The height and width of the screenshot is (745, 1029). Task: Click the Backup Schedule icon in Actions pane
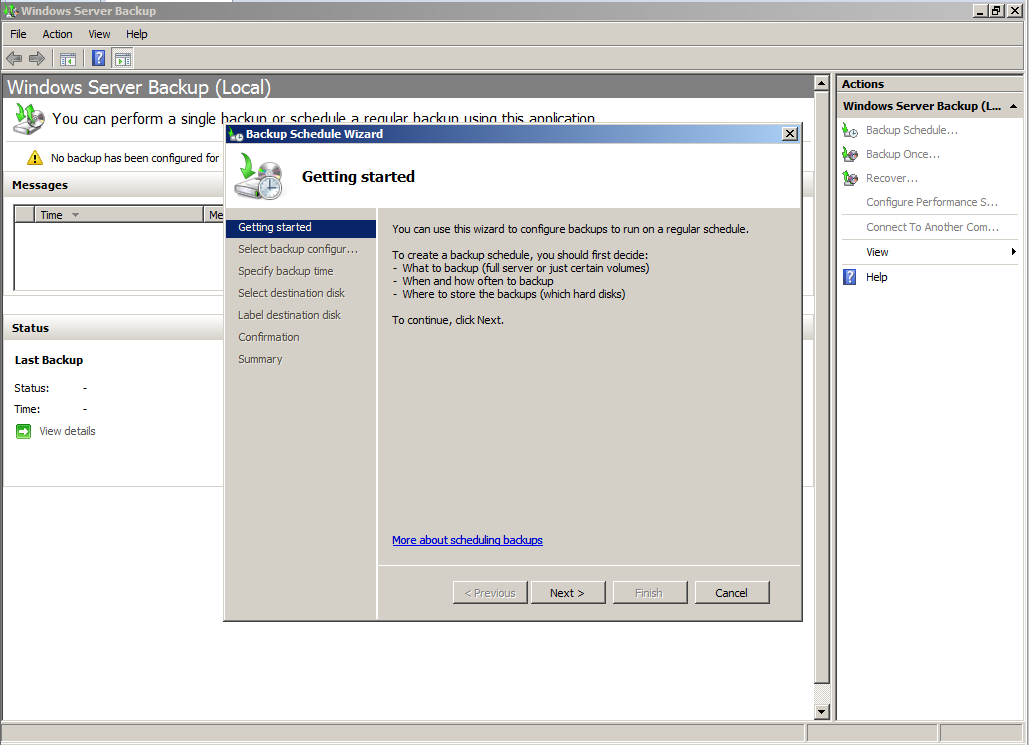pos(850,131)
